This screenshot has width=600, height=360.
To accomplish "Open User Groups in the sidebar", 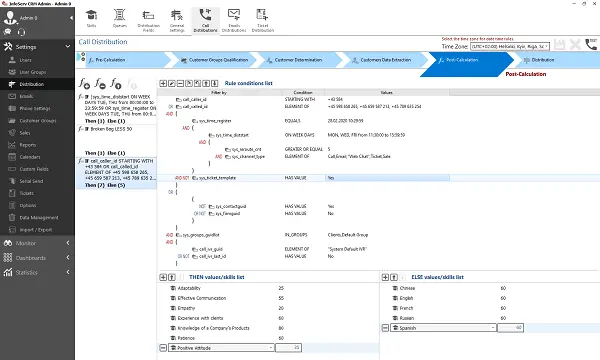I will point(37,72).
